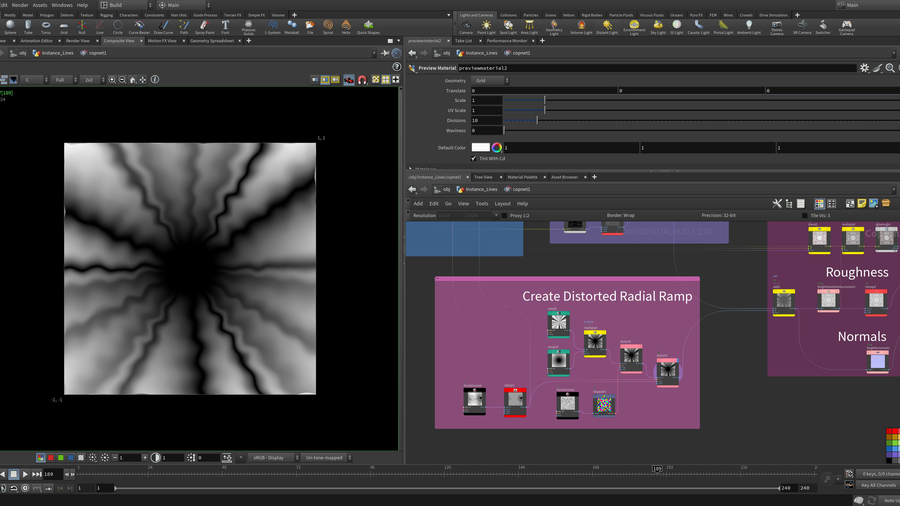Open the Main radial menu dropdown
The height and width of the screenshot is (506, 900).
[x=184, y=5]
